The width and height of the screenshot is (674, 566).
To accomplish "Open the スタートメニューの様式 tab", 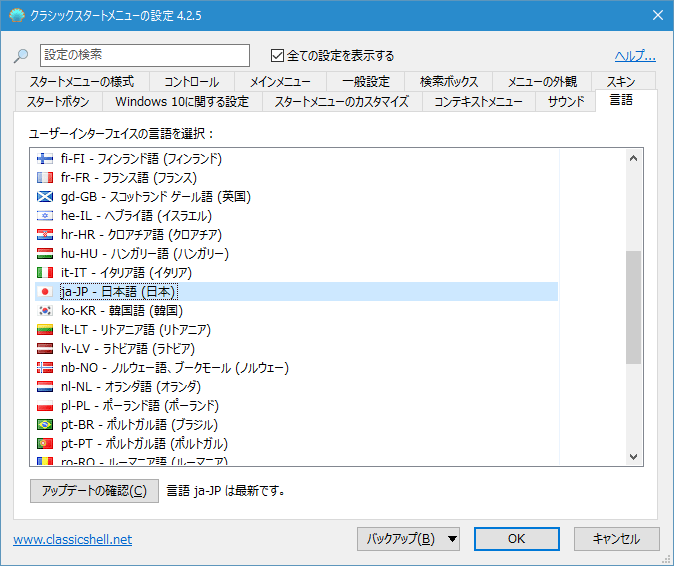I will [x=82, y=81].
